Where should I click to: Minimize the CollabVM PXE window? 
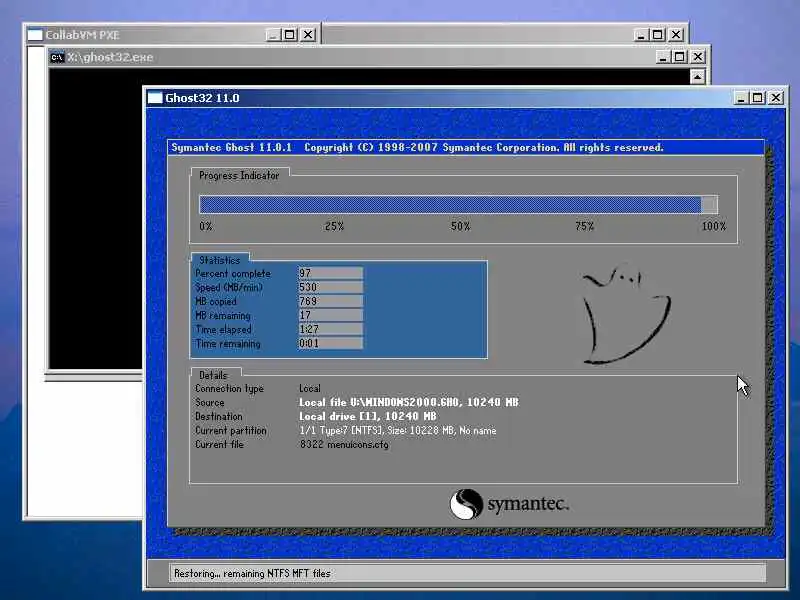click(x=273, y=35)
